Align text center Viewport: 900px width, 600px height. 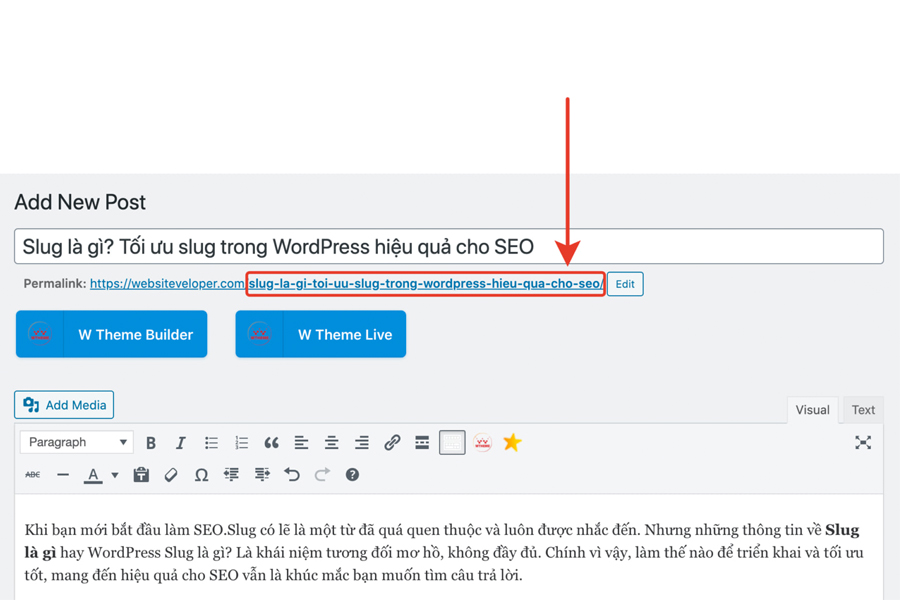pos(331,443)
